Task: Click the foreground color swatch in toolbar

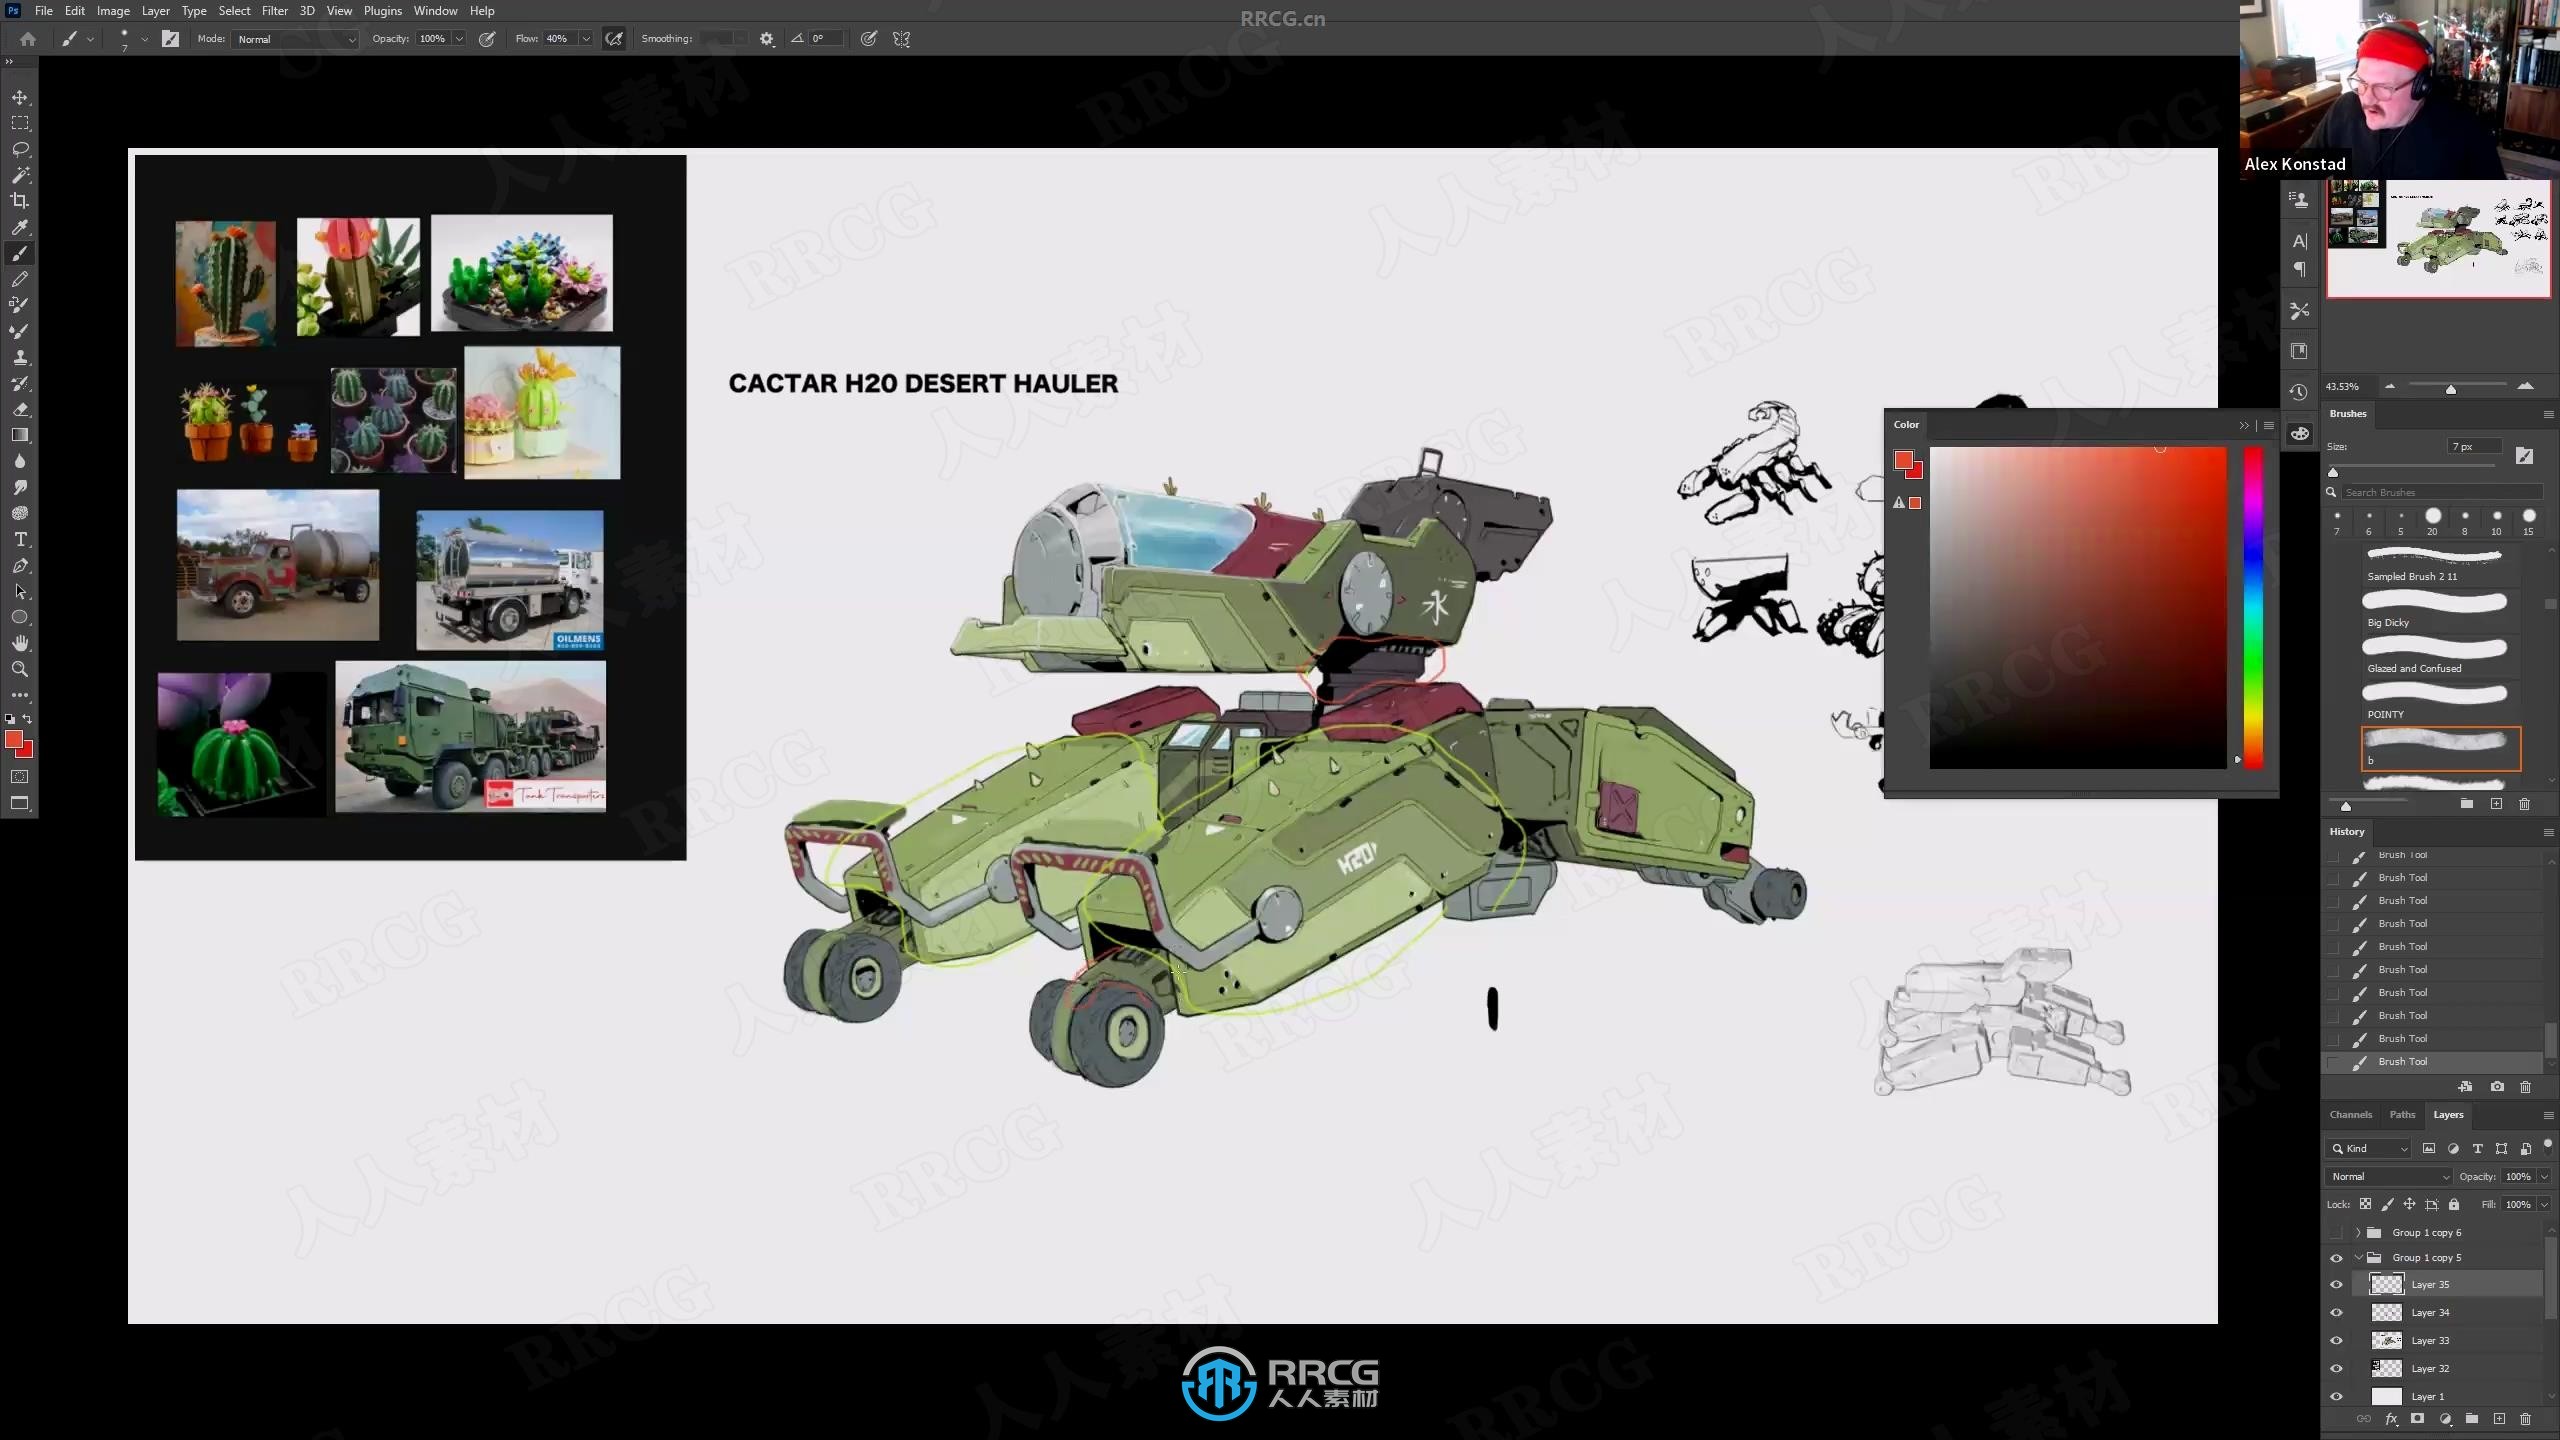Action: click(14, 739)
